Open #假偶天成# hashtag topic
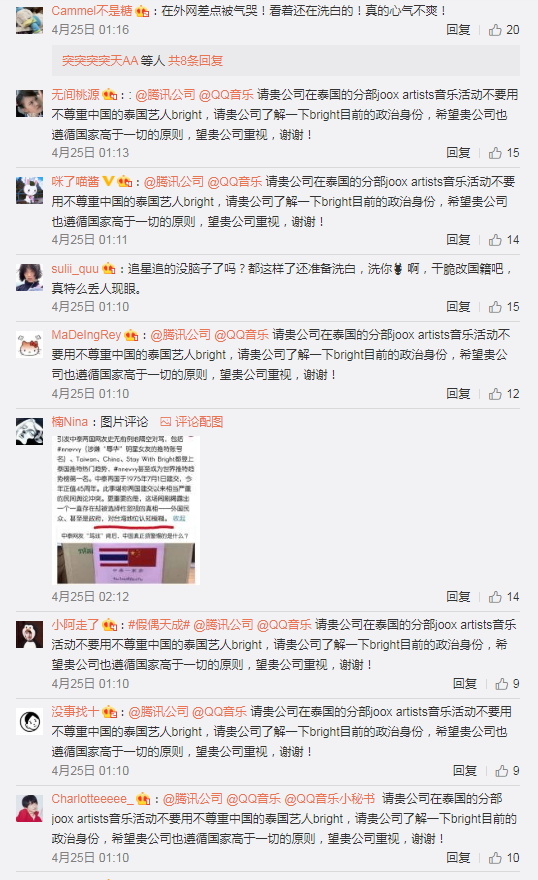 (159, 625)
